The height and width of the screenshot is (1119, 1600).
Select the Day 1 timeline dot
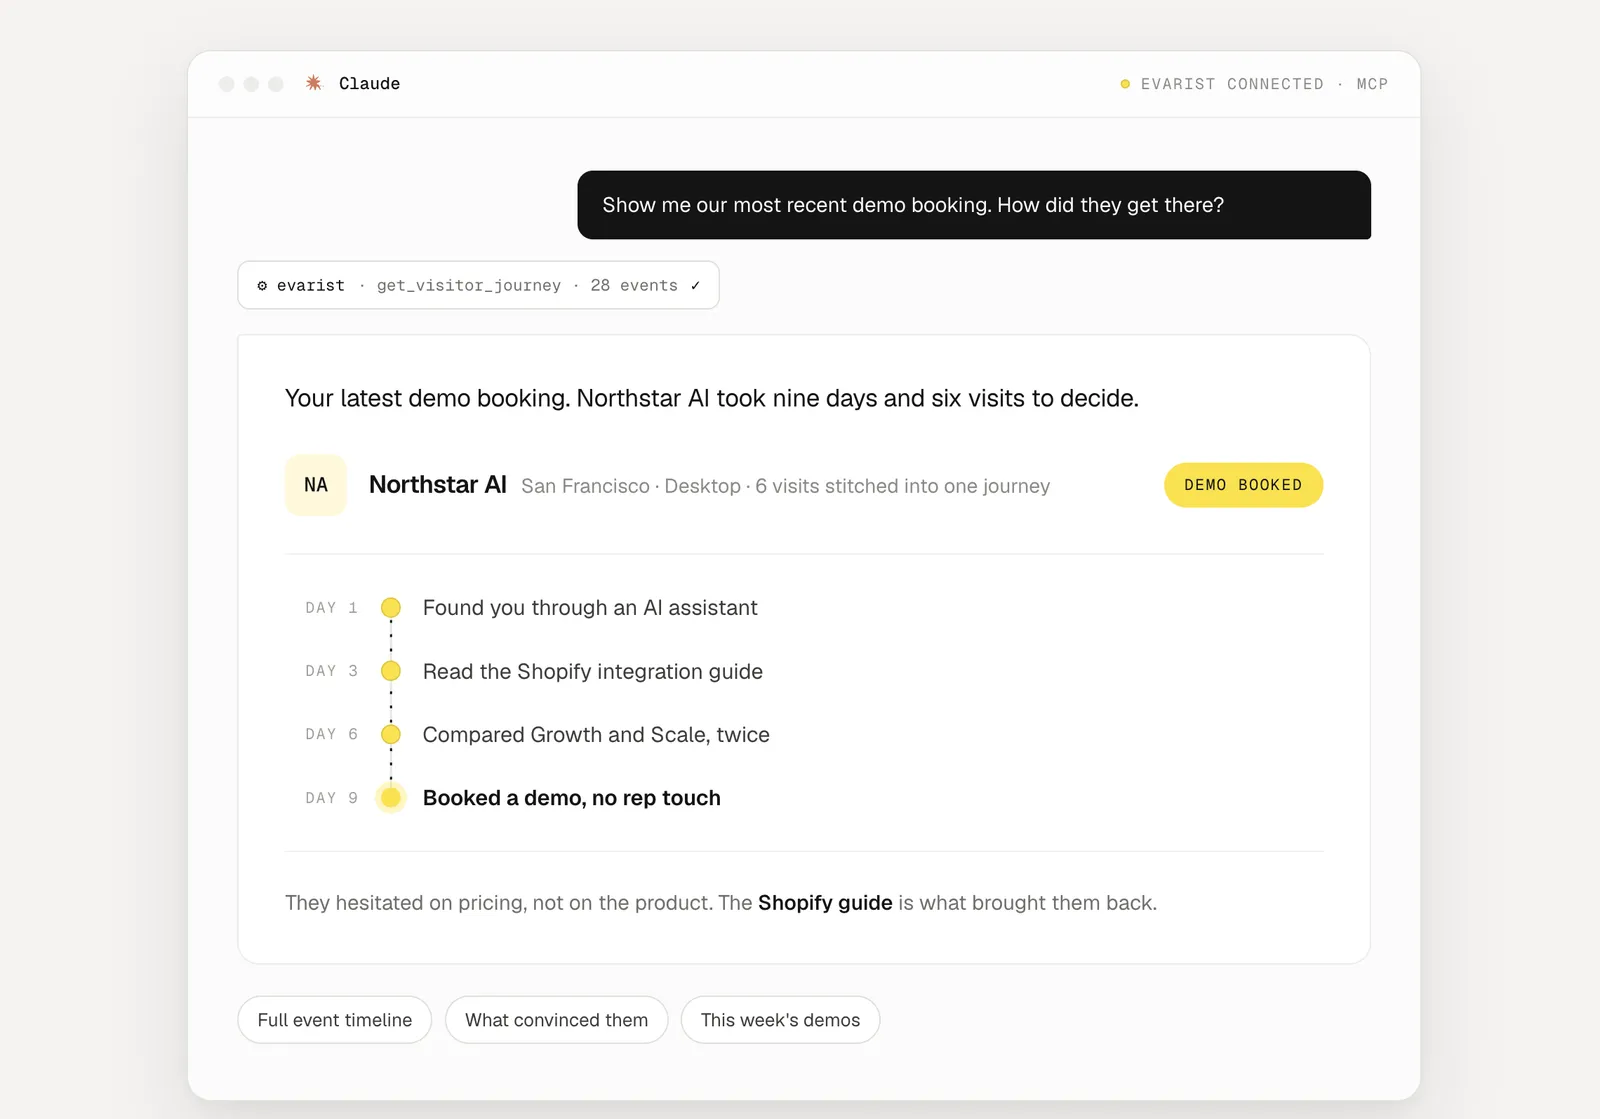(391, 608)
